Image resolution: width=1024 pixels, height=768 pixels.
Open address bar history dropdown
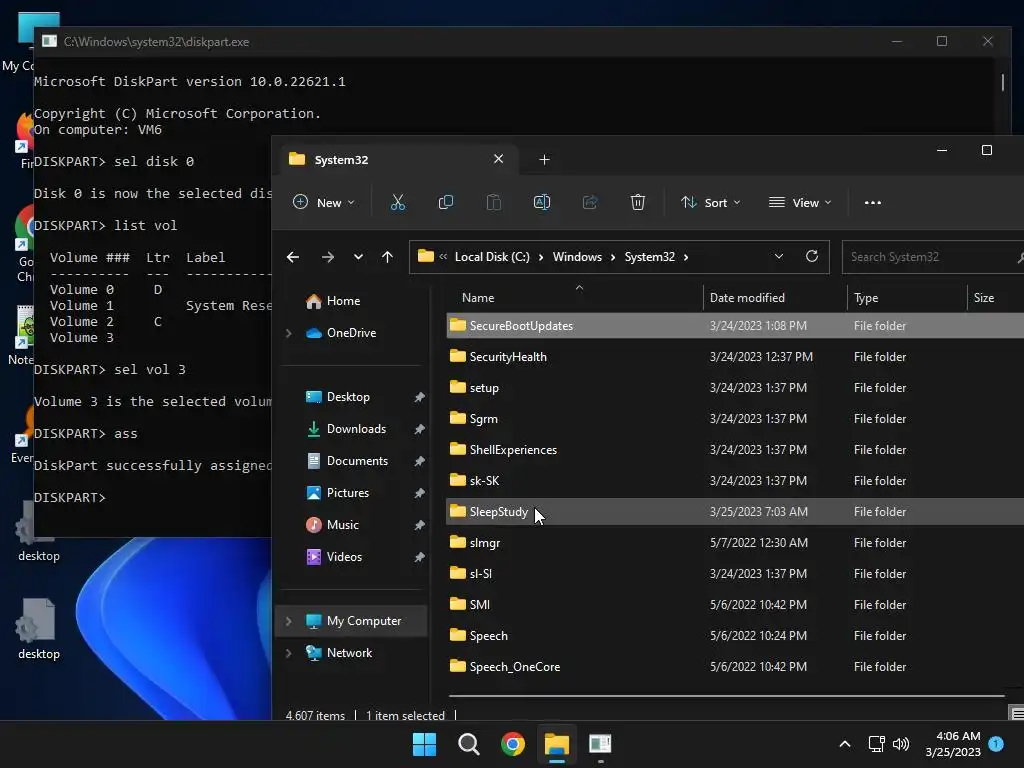tap(778, 257)
